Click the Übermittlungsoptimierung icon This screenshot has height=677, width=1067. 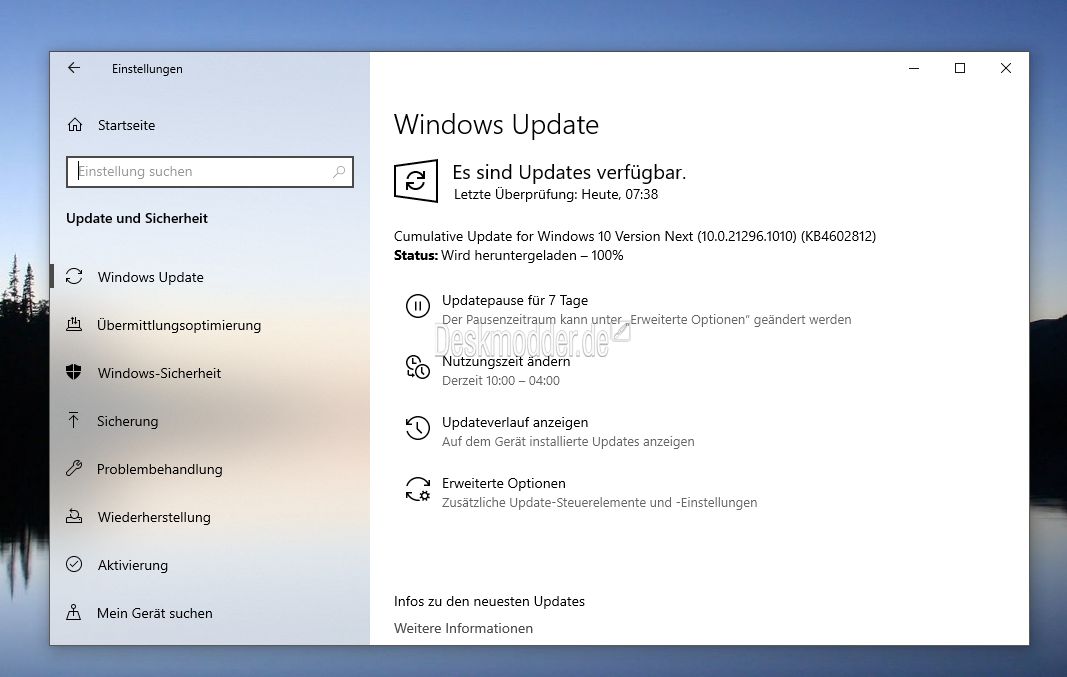point(74,325)
